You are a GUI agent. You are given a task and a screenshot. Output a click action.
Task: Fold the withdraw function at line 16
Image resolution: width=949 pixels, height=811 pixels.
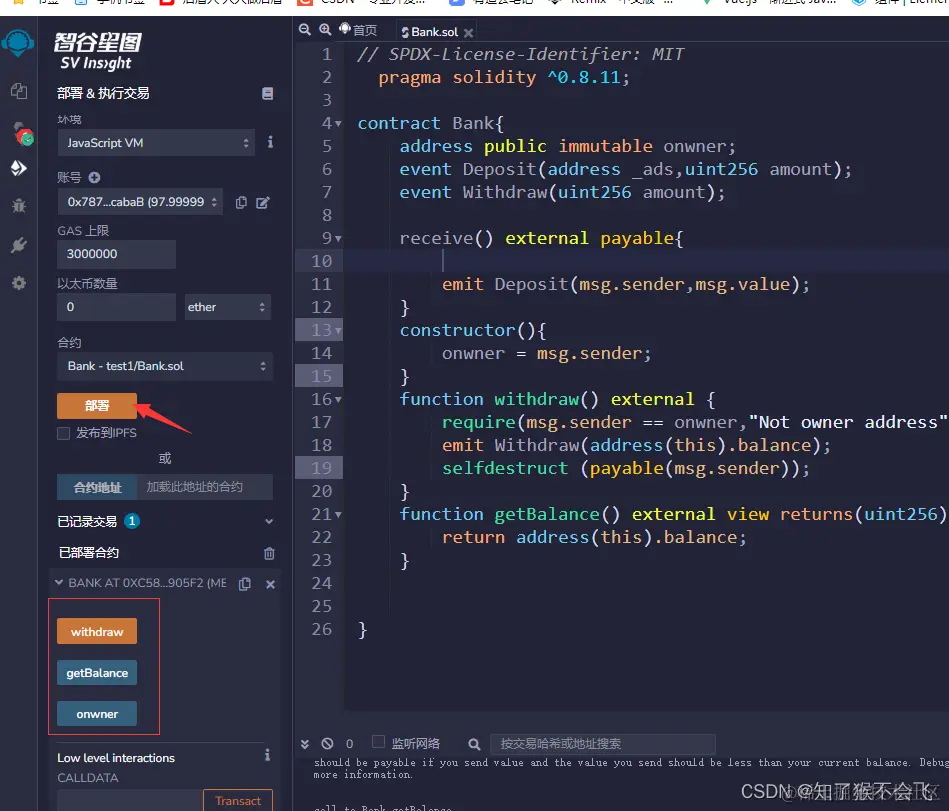[x=338, y=400]
